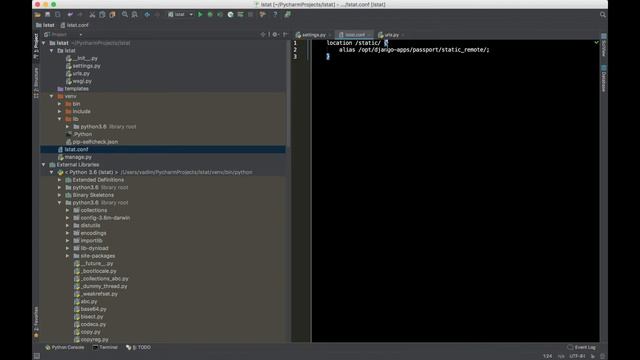Collapse the lib folder under venv
Viewport: 640px width, 360px height.
(x=60, y=119)
